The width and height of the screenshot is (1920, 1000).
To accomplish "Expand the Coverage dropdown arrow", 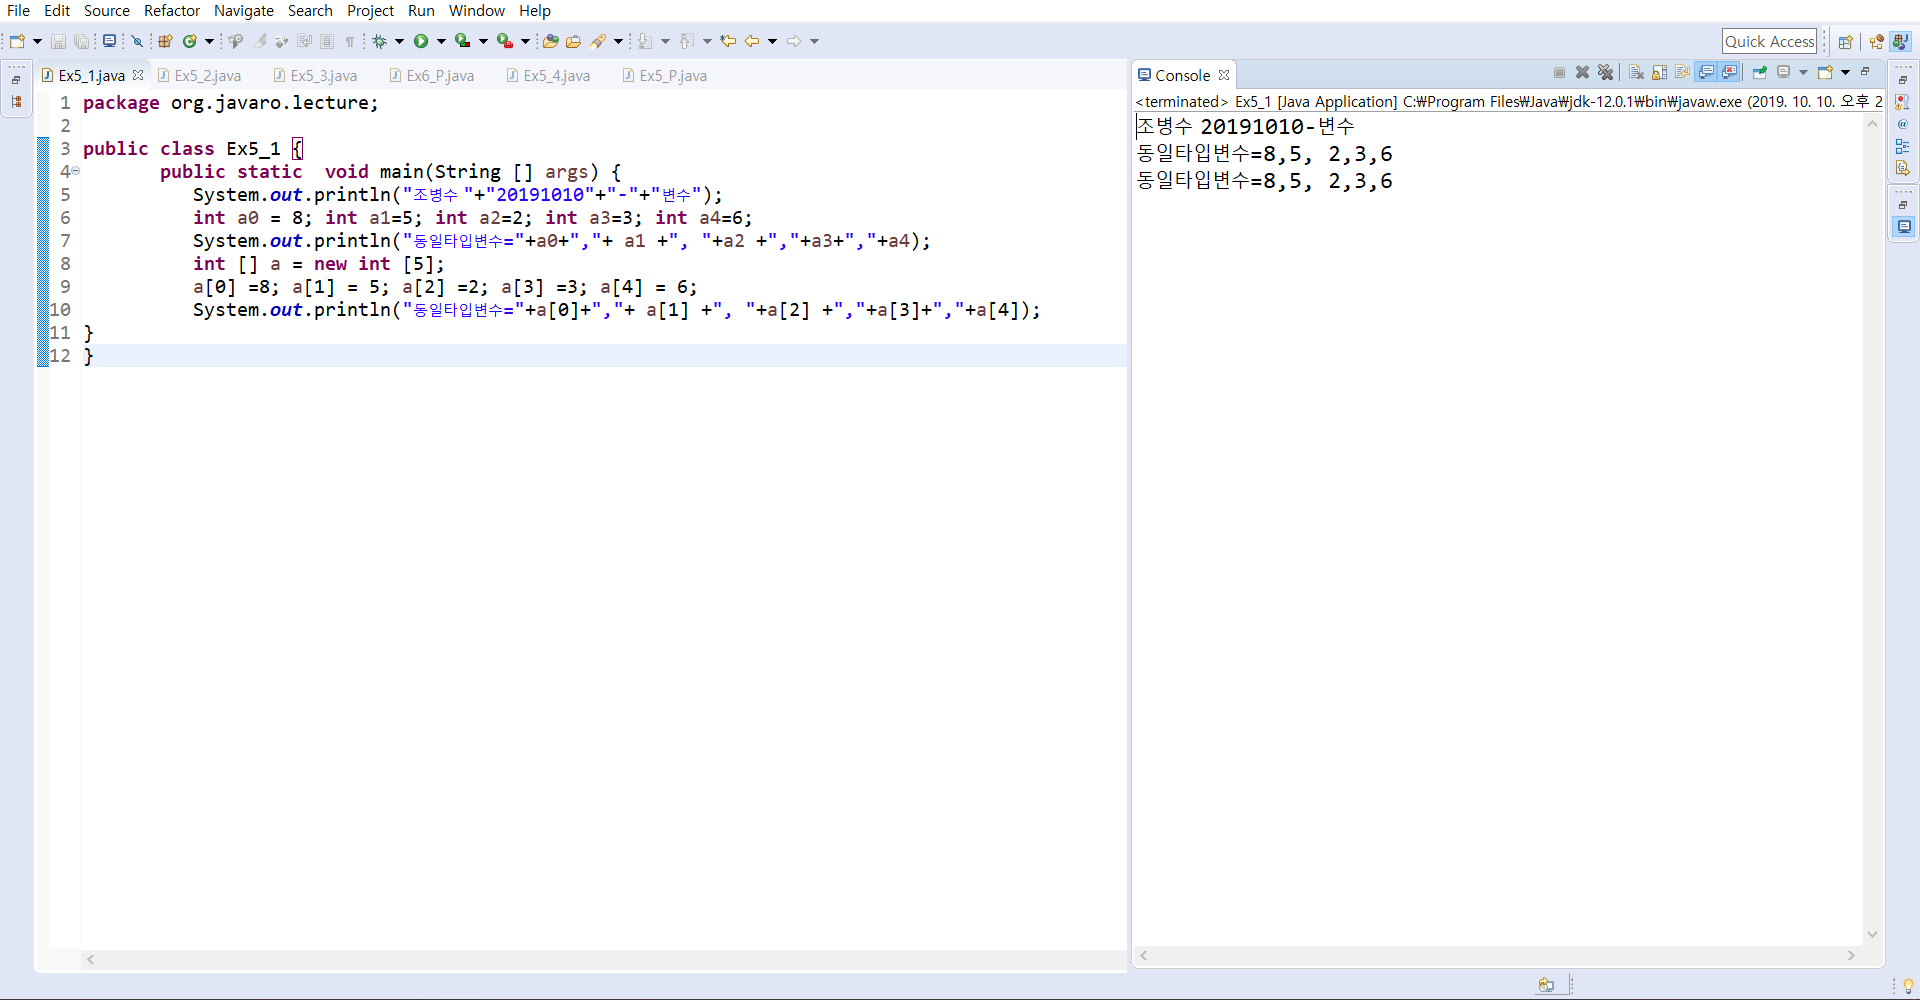I will point(483,41).
